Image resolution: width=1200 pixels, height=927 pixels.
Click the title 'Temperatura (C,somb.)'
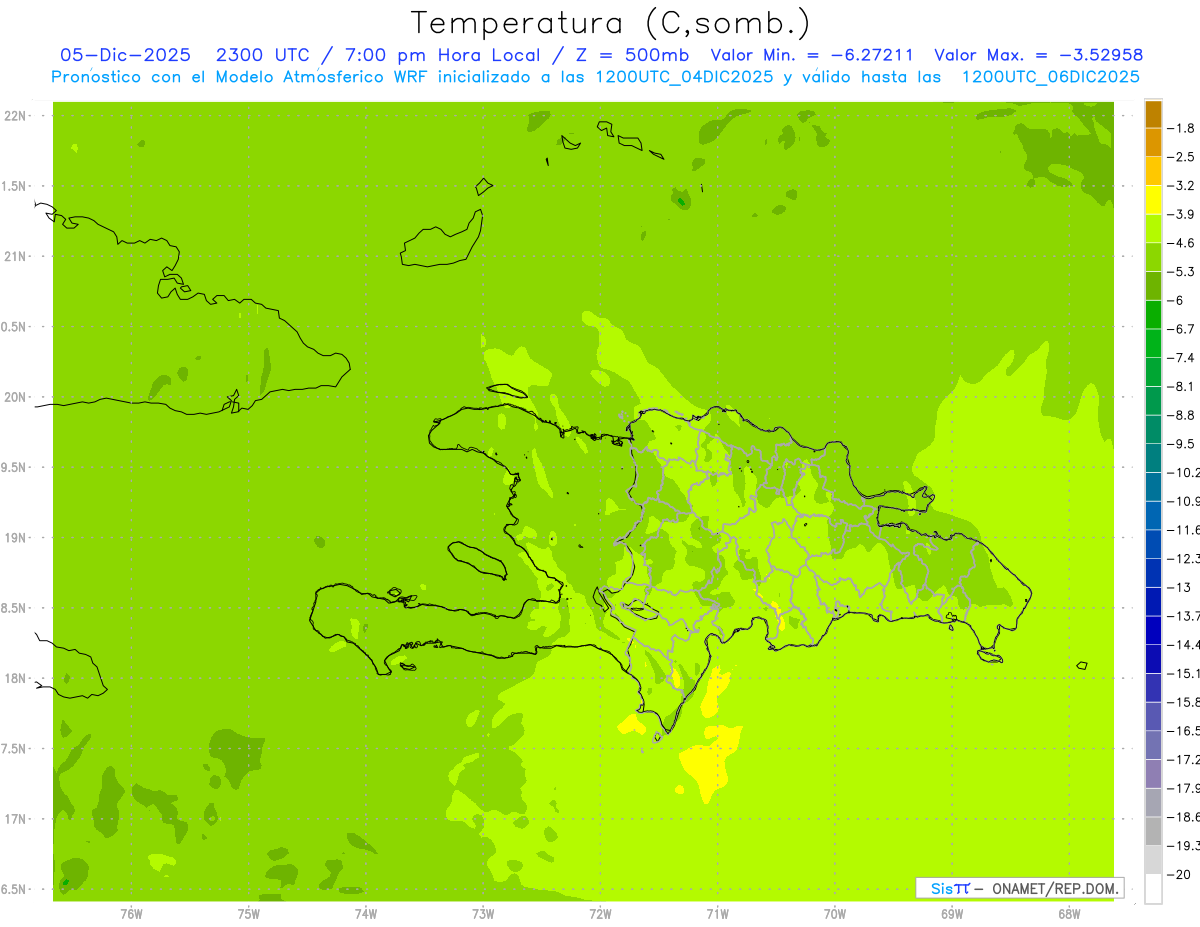click(x=611, y=23)
